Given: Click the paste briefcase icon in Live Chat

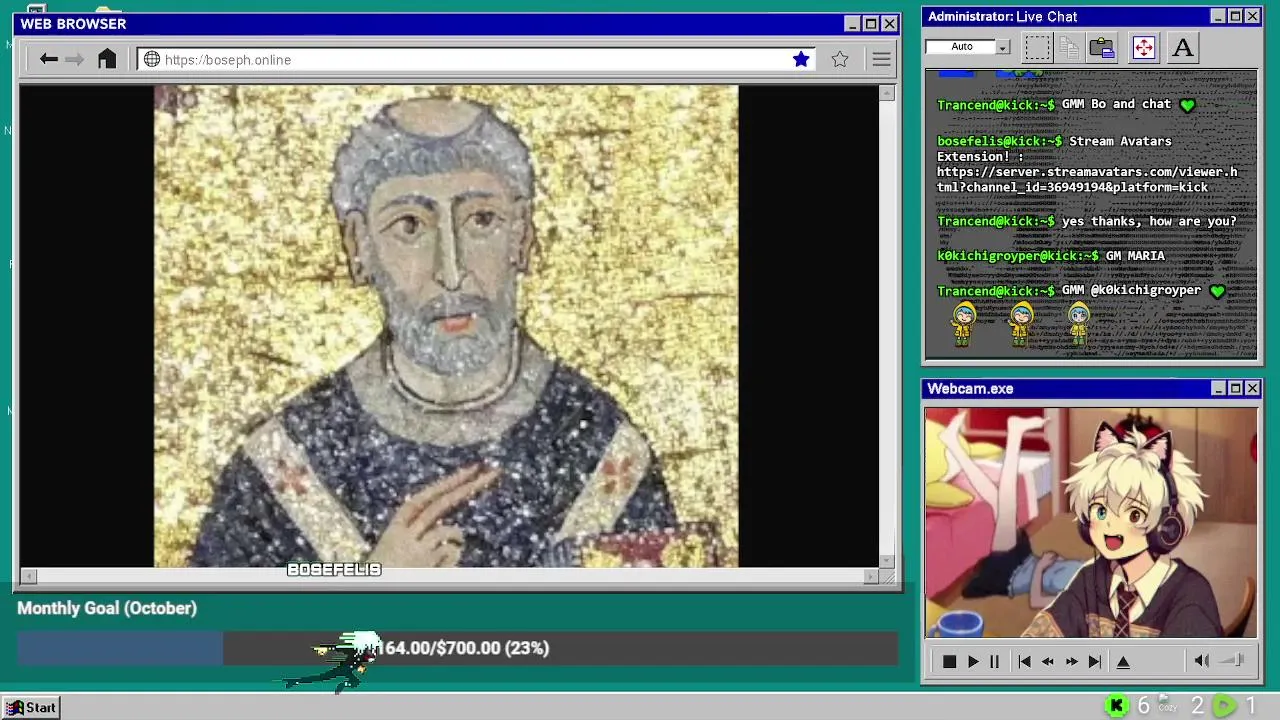Looking at the screenshot, I should pyautogui.click(x=1102, y=47).
